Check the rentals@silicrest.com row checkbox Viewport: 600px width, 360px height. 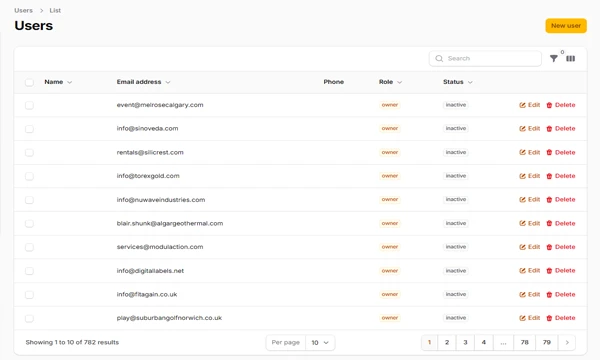click(29, 153)
